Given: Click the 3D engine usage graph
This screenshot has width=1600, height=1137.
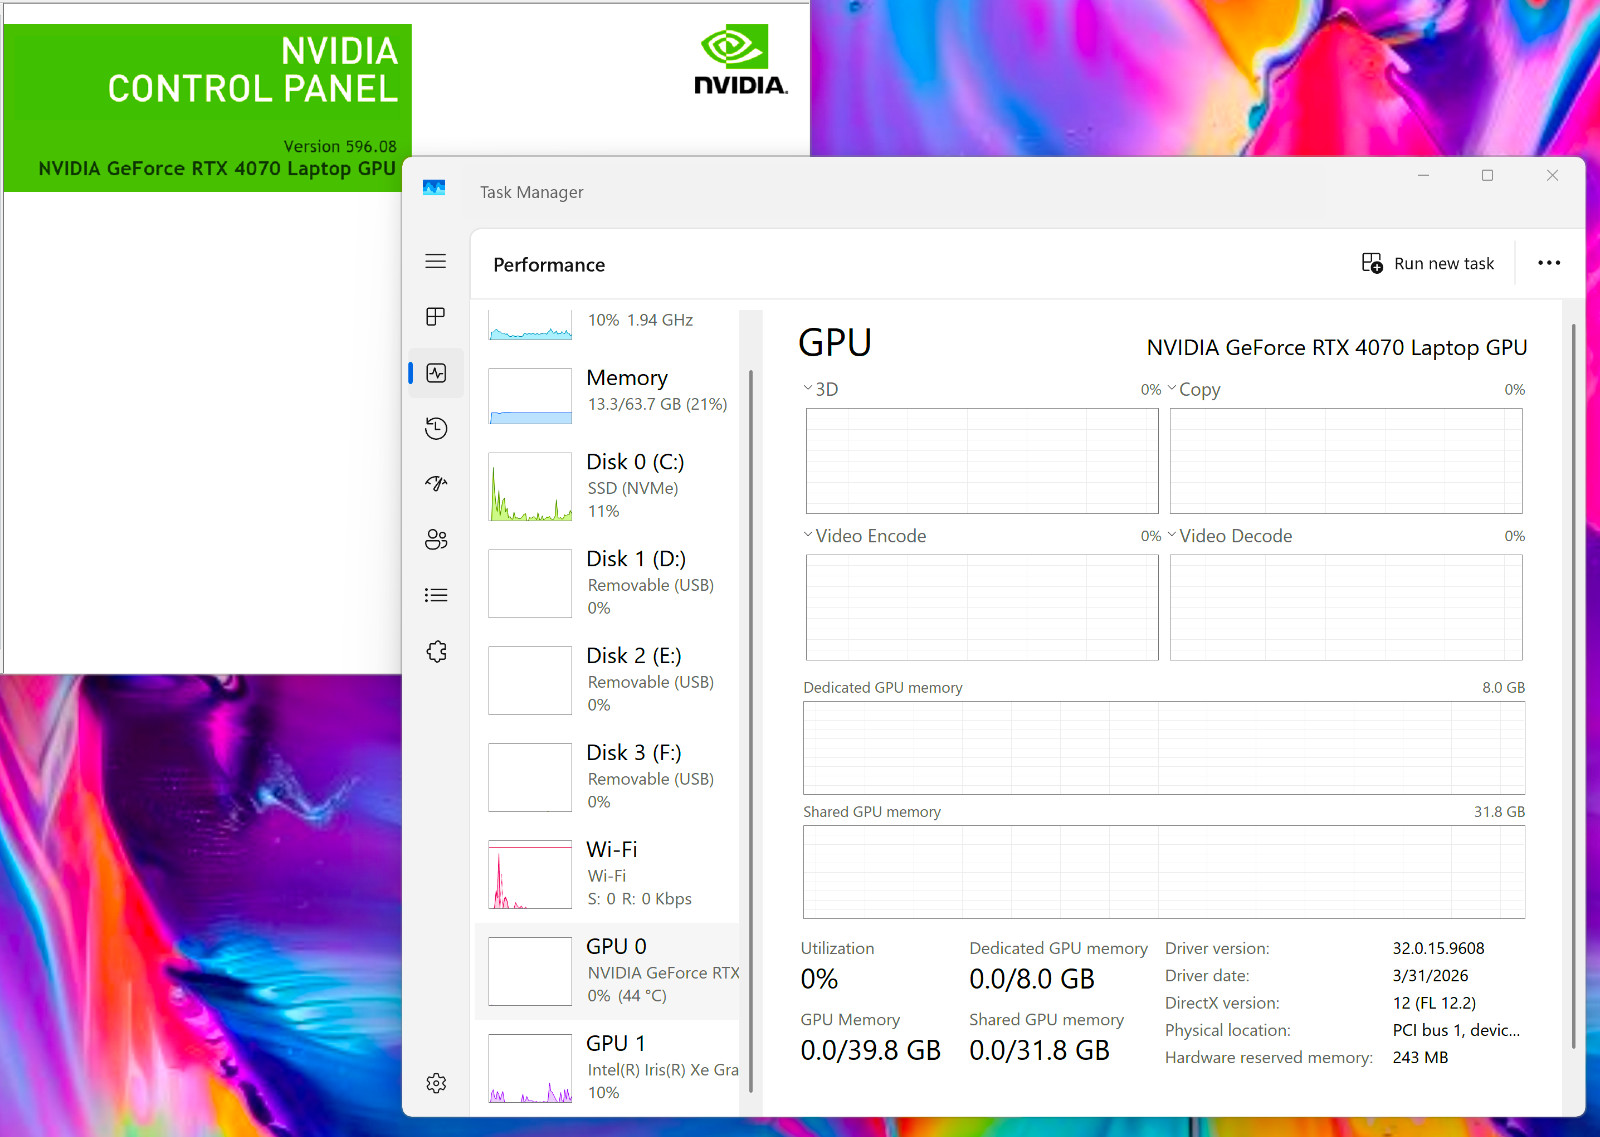Looking at the screenshot, I should (x=982, y=461).
